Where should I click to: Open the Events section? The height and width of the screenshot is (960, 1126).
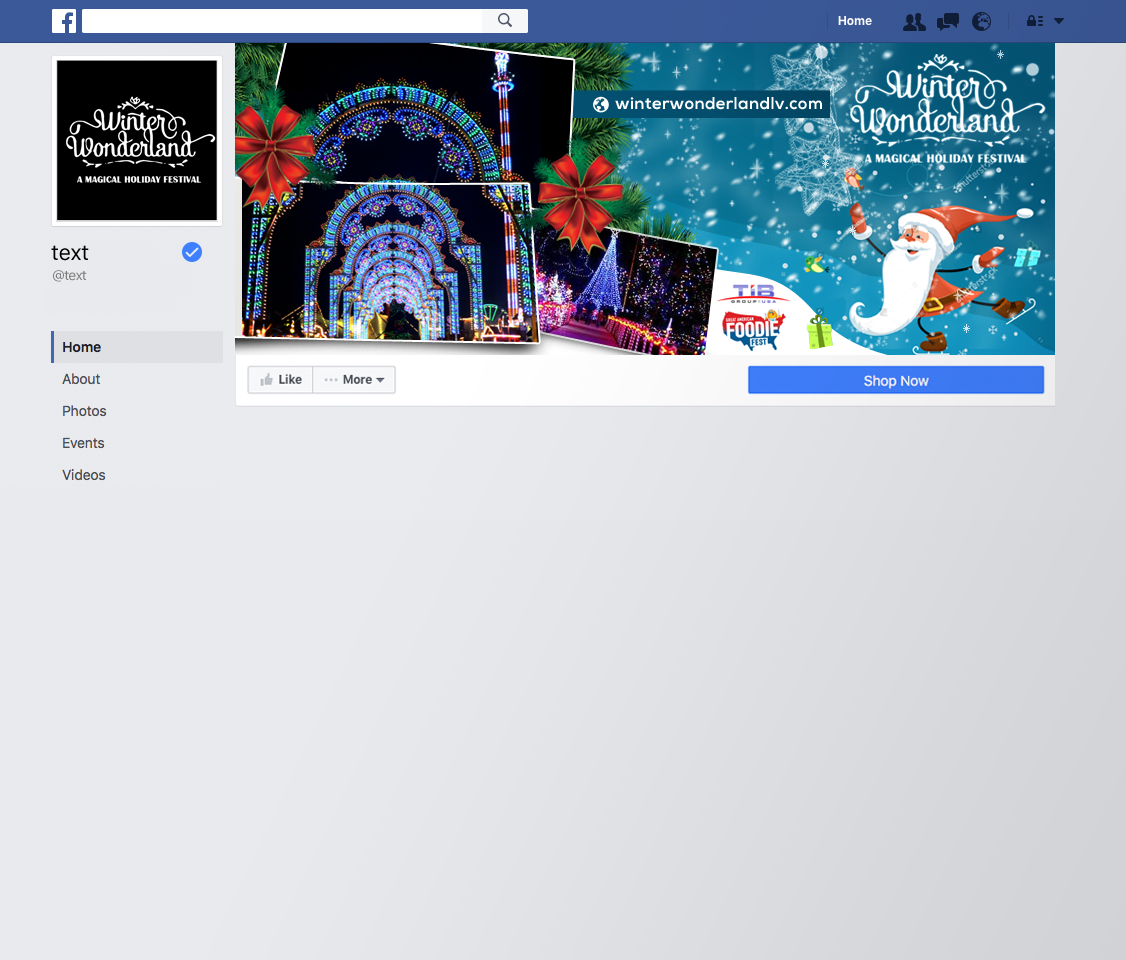[83, 443]
